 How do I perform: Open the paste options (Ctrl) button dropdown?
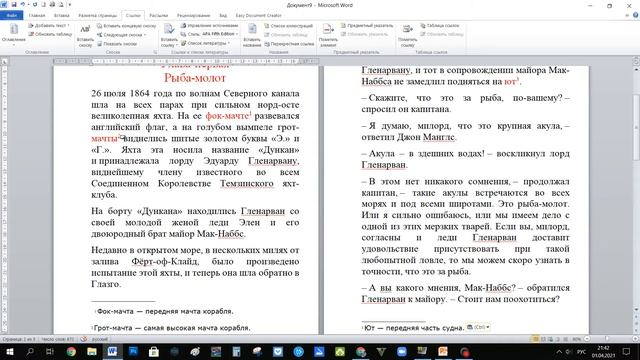[x=478, y=327]
